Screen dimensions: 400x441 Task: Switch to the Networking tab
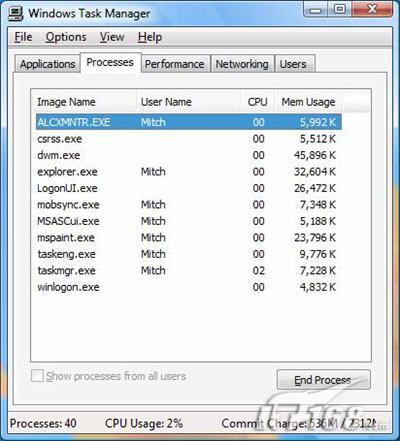coord(242,64)
